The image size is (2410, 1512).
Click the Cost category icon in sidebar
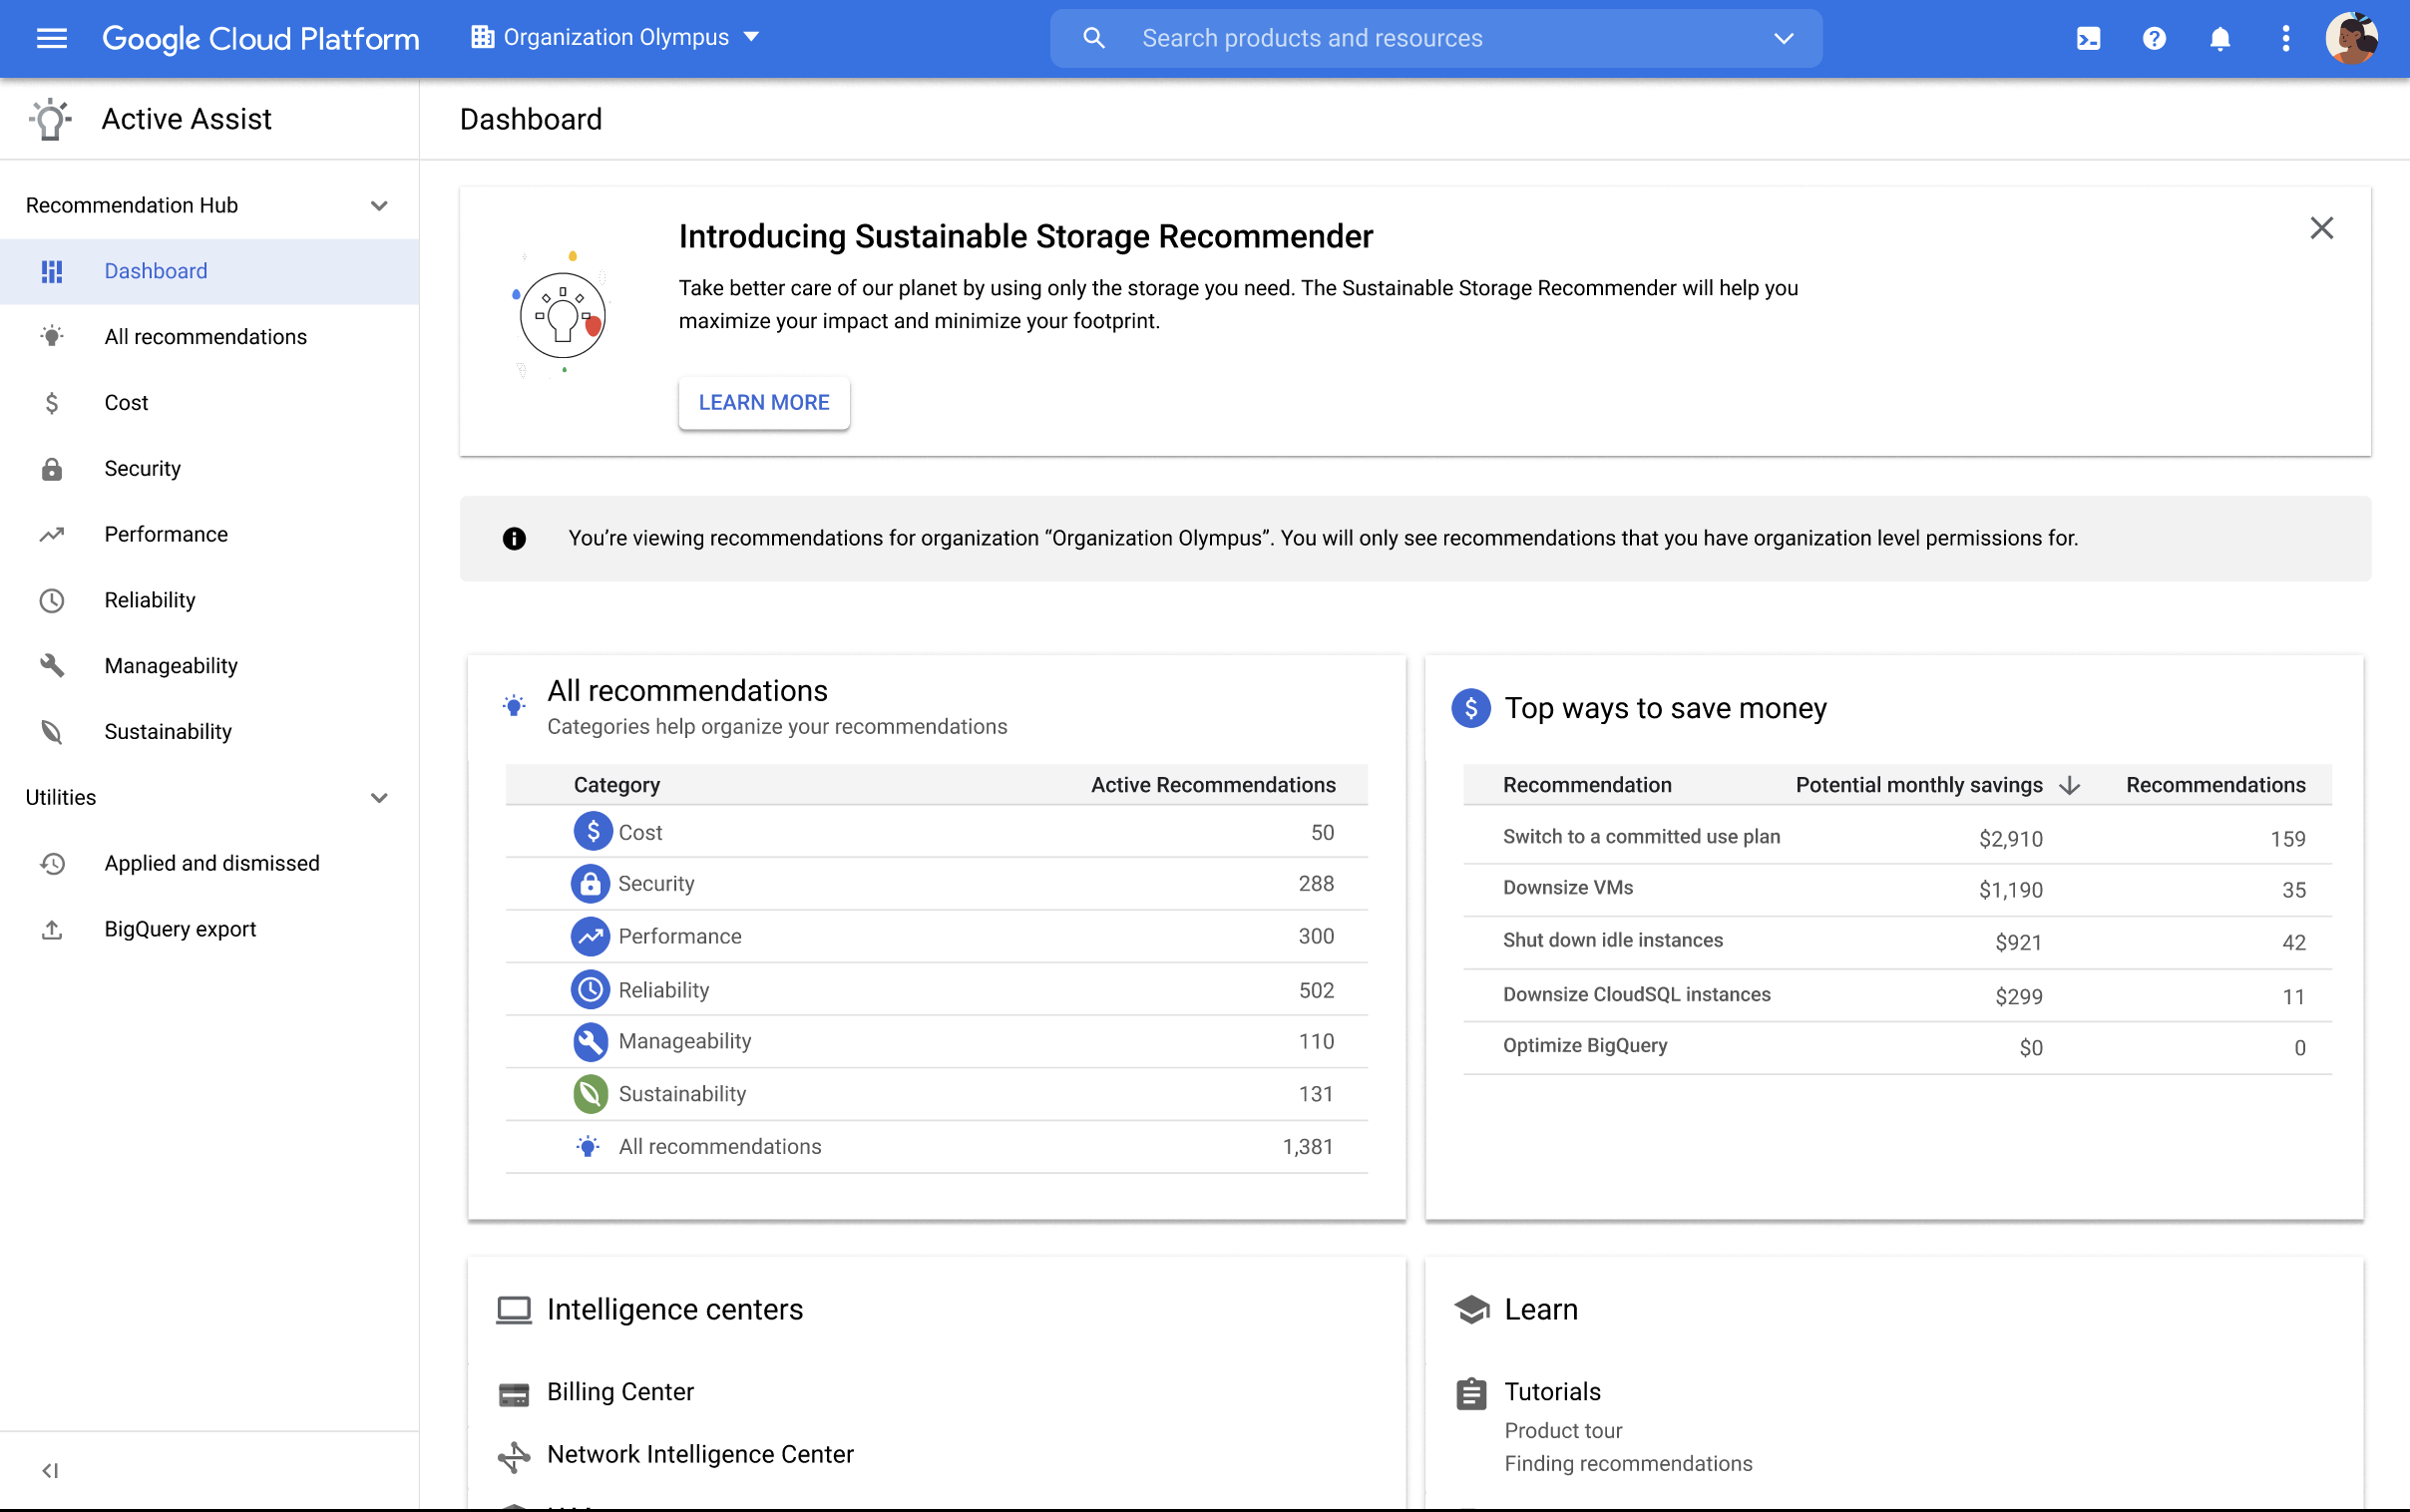[x=49, y=402]
